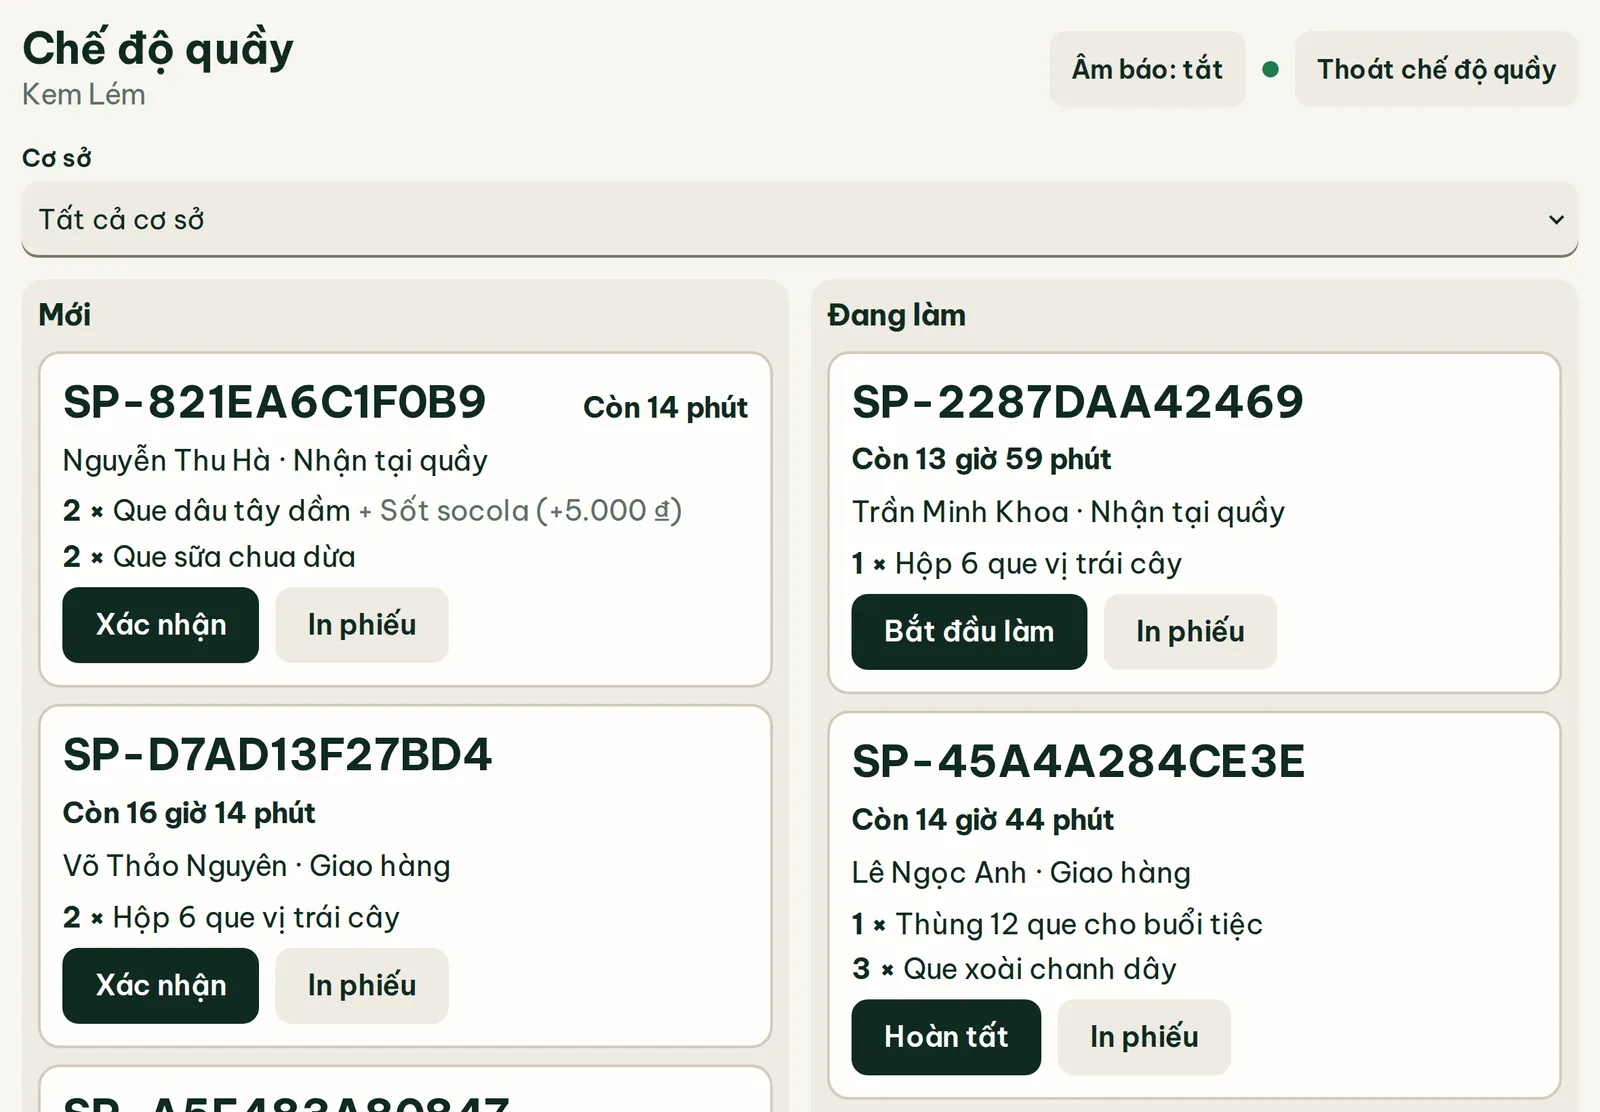Image resolution: width=1600 pixels, height=1112 pixels.
Task: Select order code SP-45A4A284CE3E
Action: pos(1078,762)
